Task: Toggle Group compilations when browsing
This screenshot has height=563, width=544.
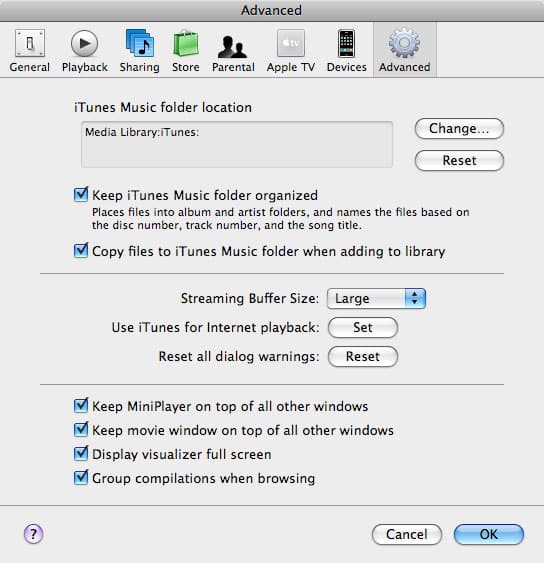Action: coord(81,478)
